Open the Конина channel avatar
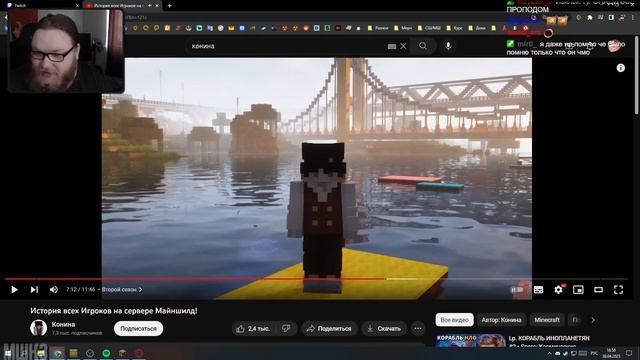The height and width of the screenshot is (360, 640). (38, 328)
